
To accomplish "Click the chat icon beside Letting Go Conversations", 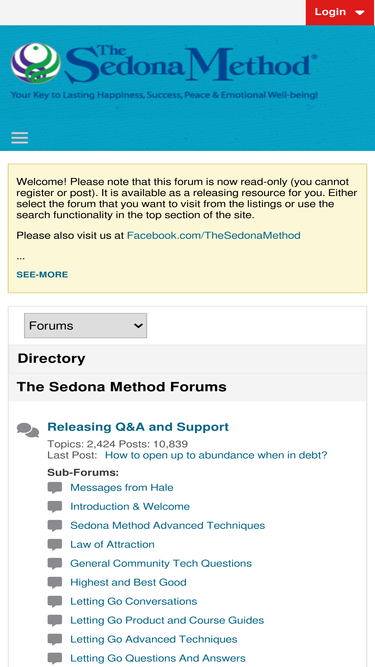I will (55, 602).
